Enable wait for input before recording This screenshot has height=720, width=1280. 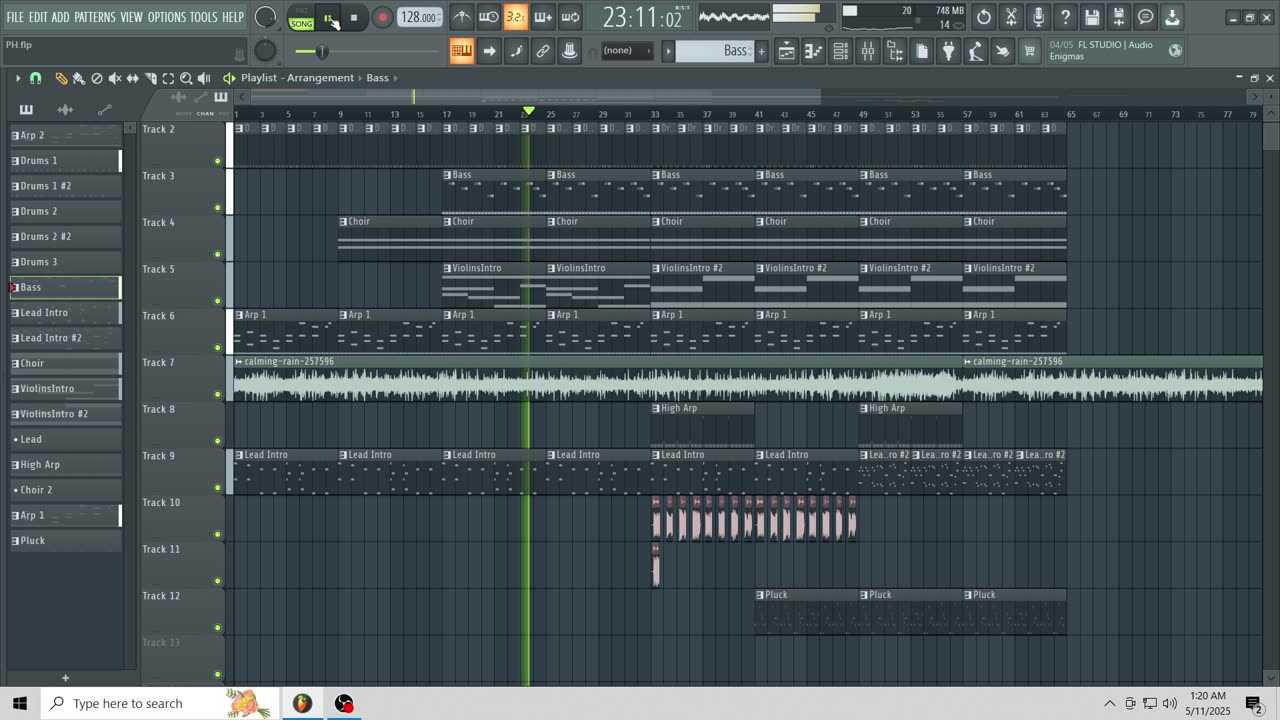coord(489,17)
